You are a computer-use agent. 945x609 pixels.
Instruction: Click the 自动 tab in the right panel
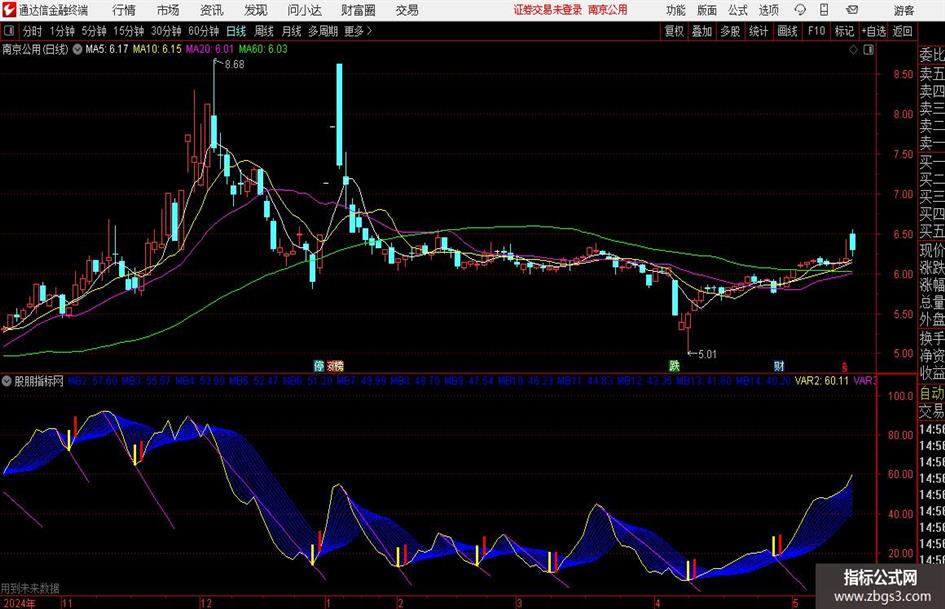pos(932,393)
